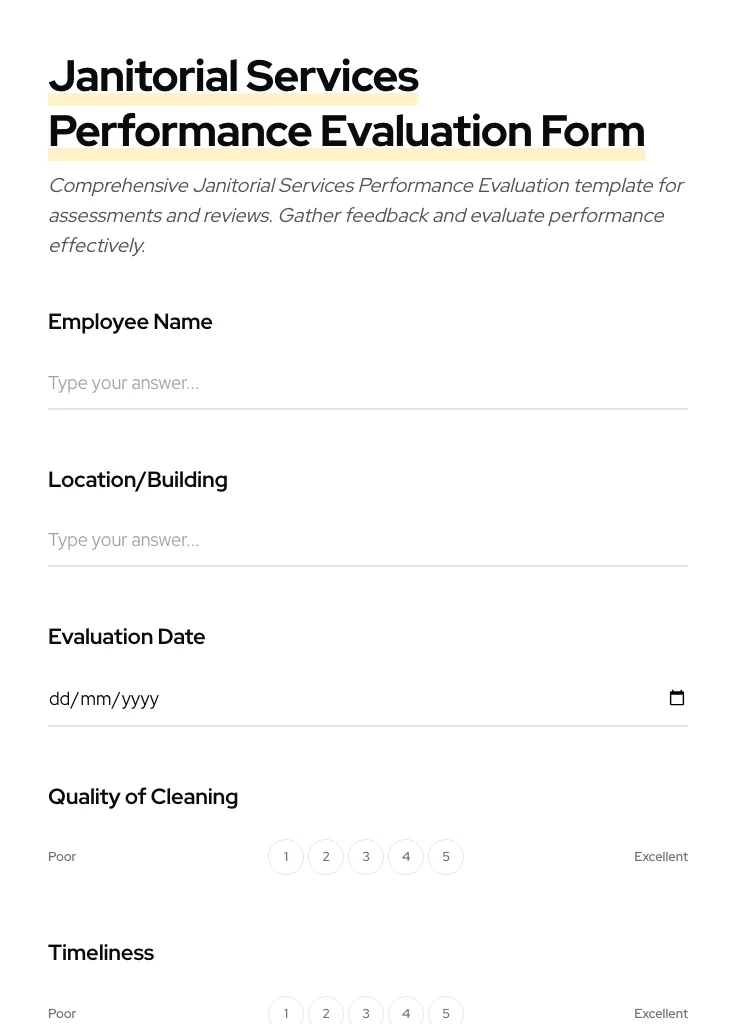Select the Quality of Cleaning heading
This screenshot has height=1024, width=736.
point(143,797)
